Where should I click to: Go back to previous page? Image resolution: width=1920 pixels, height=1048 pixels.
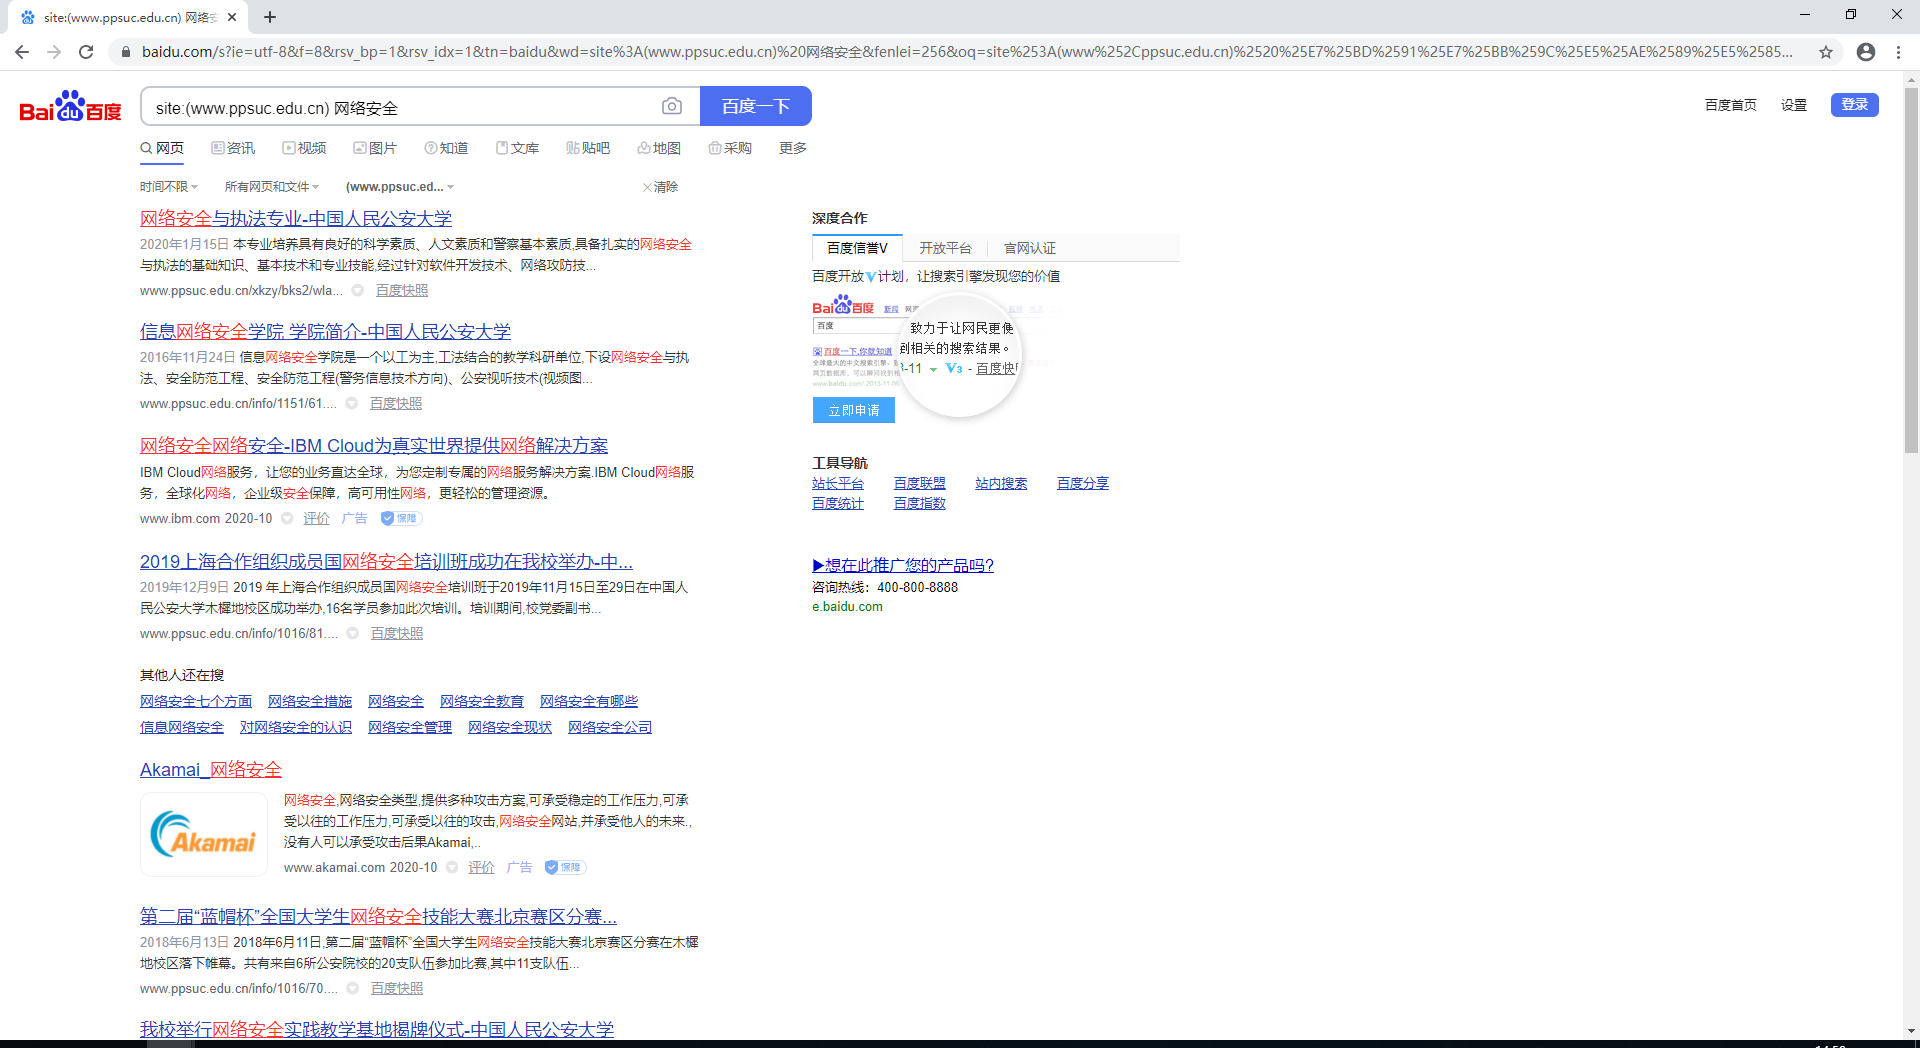point(22,52)
